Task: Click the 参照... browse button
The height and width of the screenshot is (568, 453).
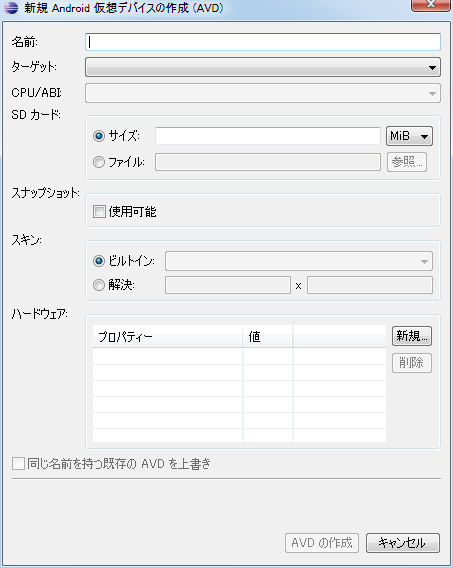Action: pyautogui.click(x=407, y=162)
